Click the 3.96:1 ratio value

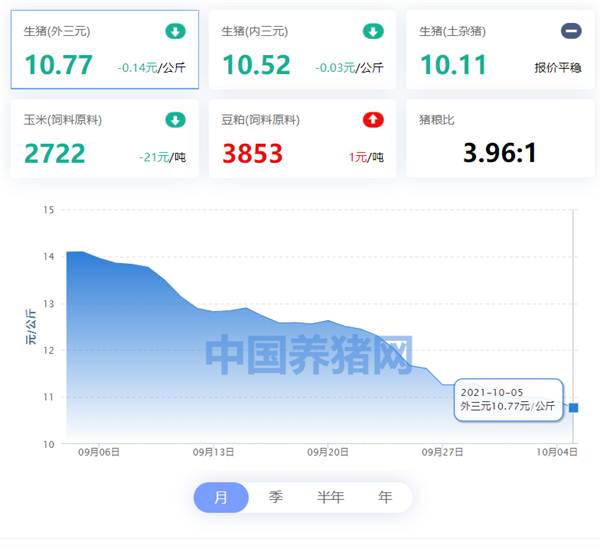click(x=500, y=153)
